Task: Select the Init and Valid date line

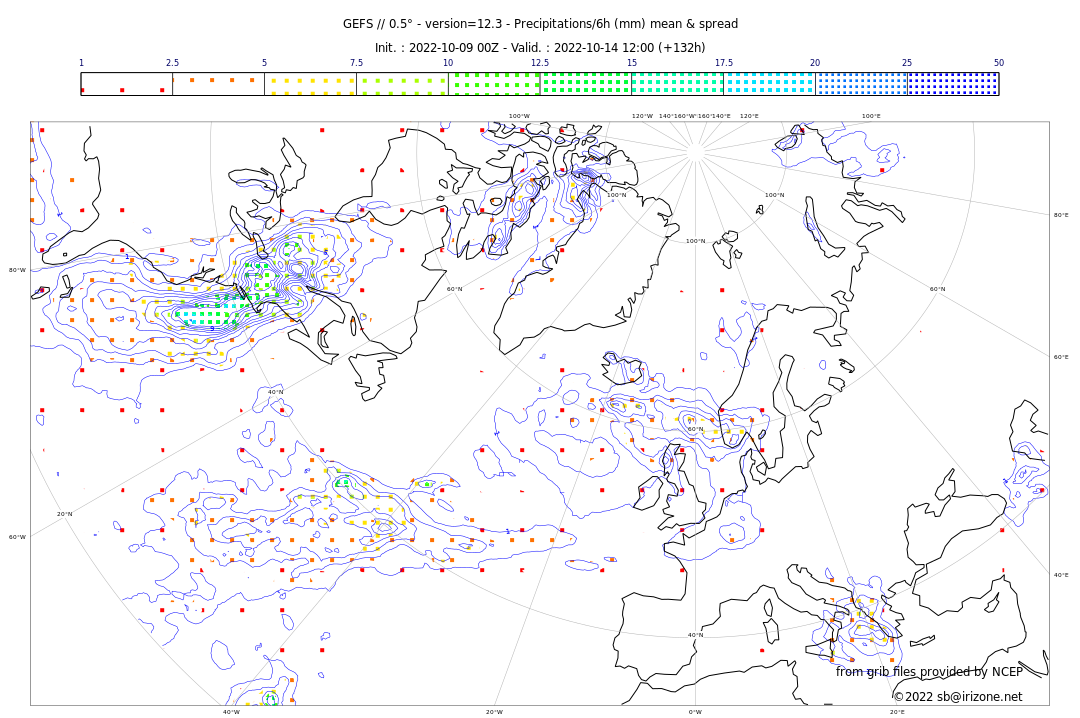Action: click(540, 48)
